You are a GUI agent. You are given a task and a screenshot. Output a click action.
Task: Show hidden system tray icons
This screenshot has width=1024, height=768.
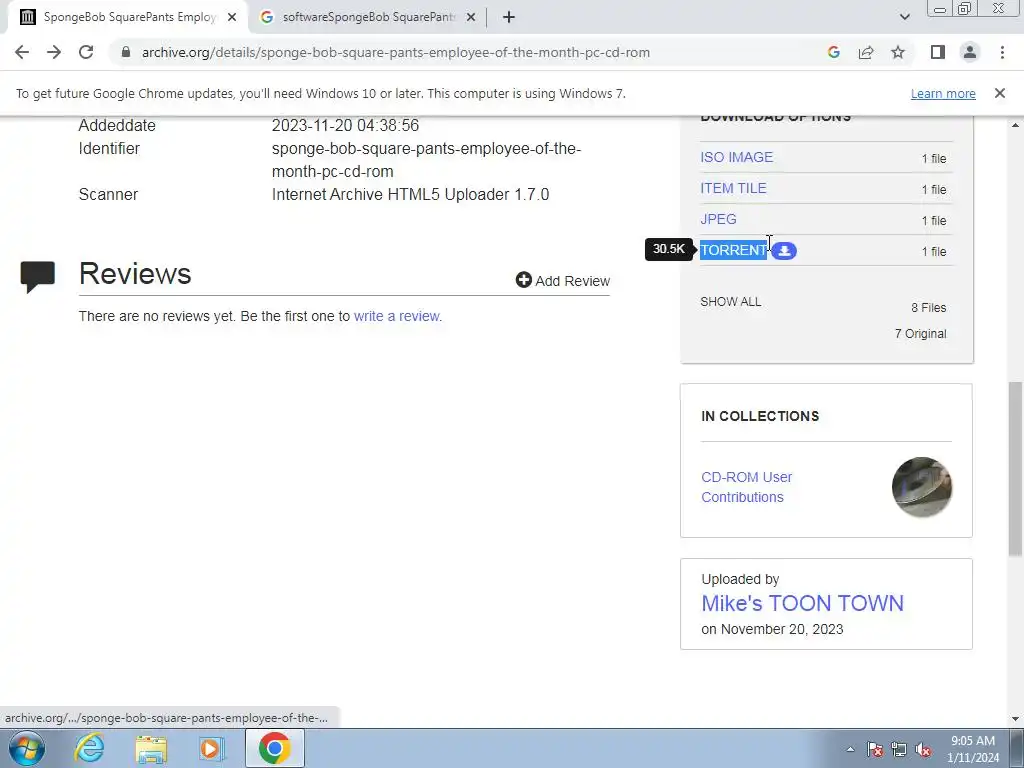point(850,749)
